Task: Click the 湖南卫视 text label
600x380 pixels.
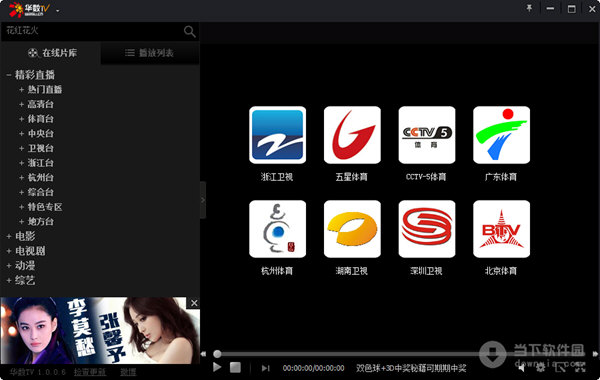Action: (352, 271)
